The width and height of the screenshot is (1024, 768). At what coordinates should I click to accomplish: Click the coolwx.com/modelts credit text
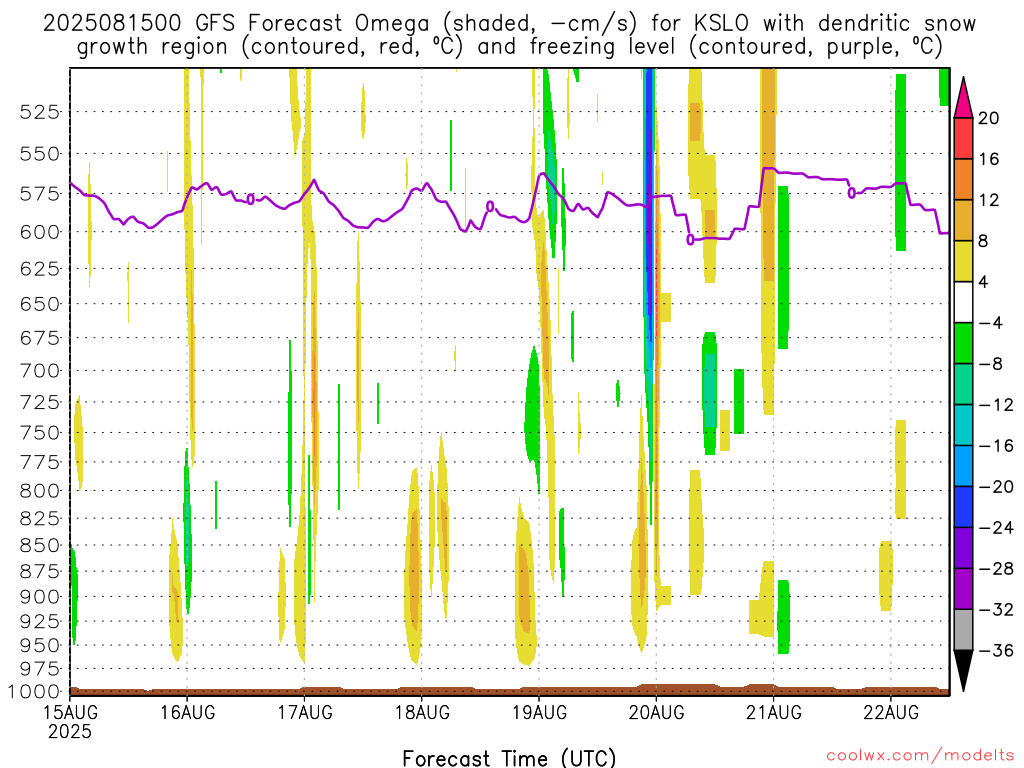[920, 756]
